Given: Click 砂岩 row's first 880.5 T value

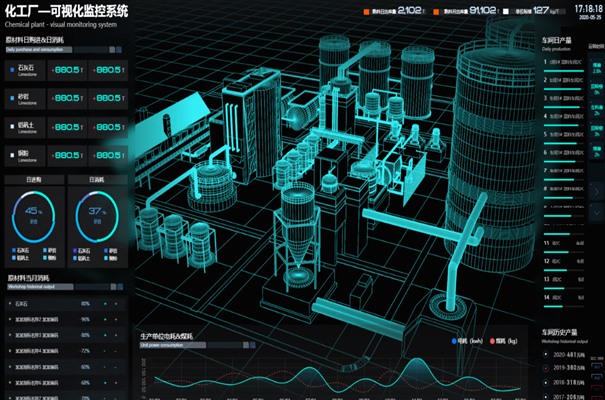Looking at the screenshot, I should (x=68, y=98).
